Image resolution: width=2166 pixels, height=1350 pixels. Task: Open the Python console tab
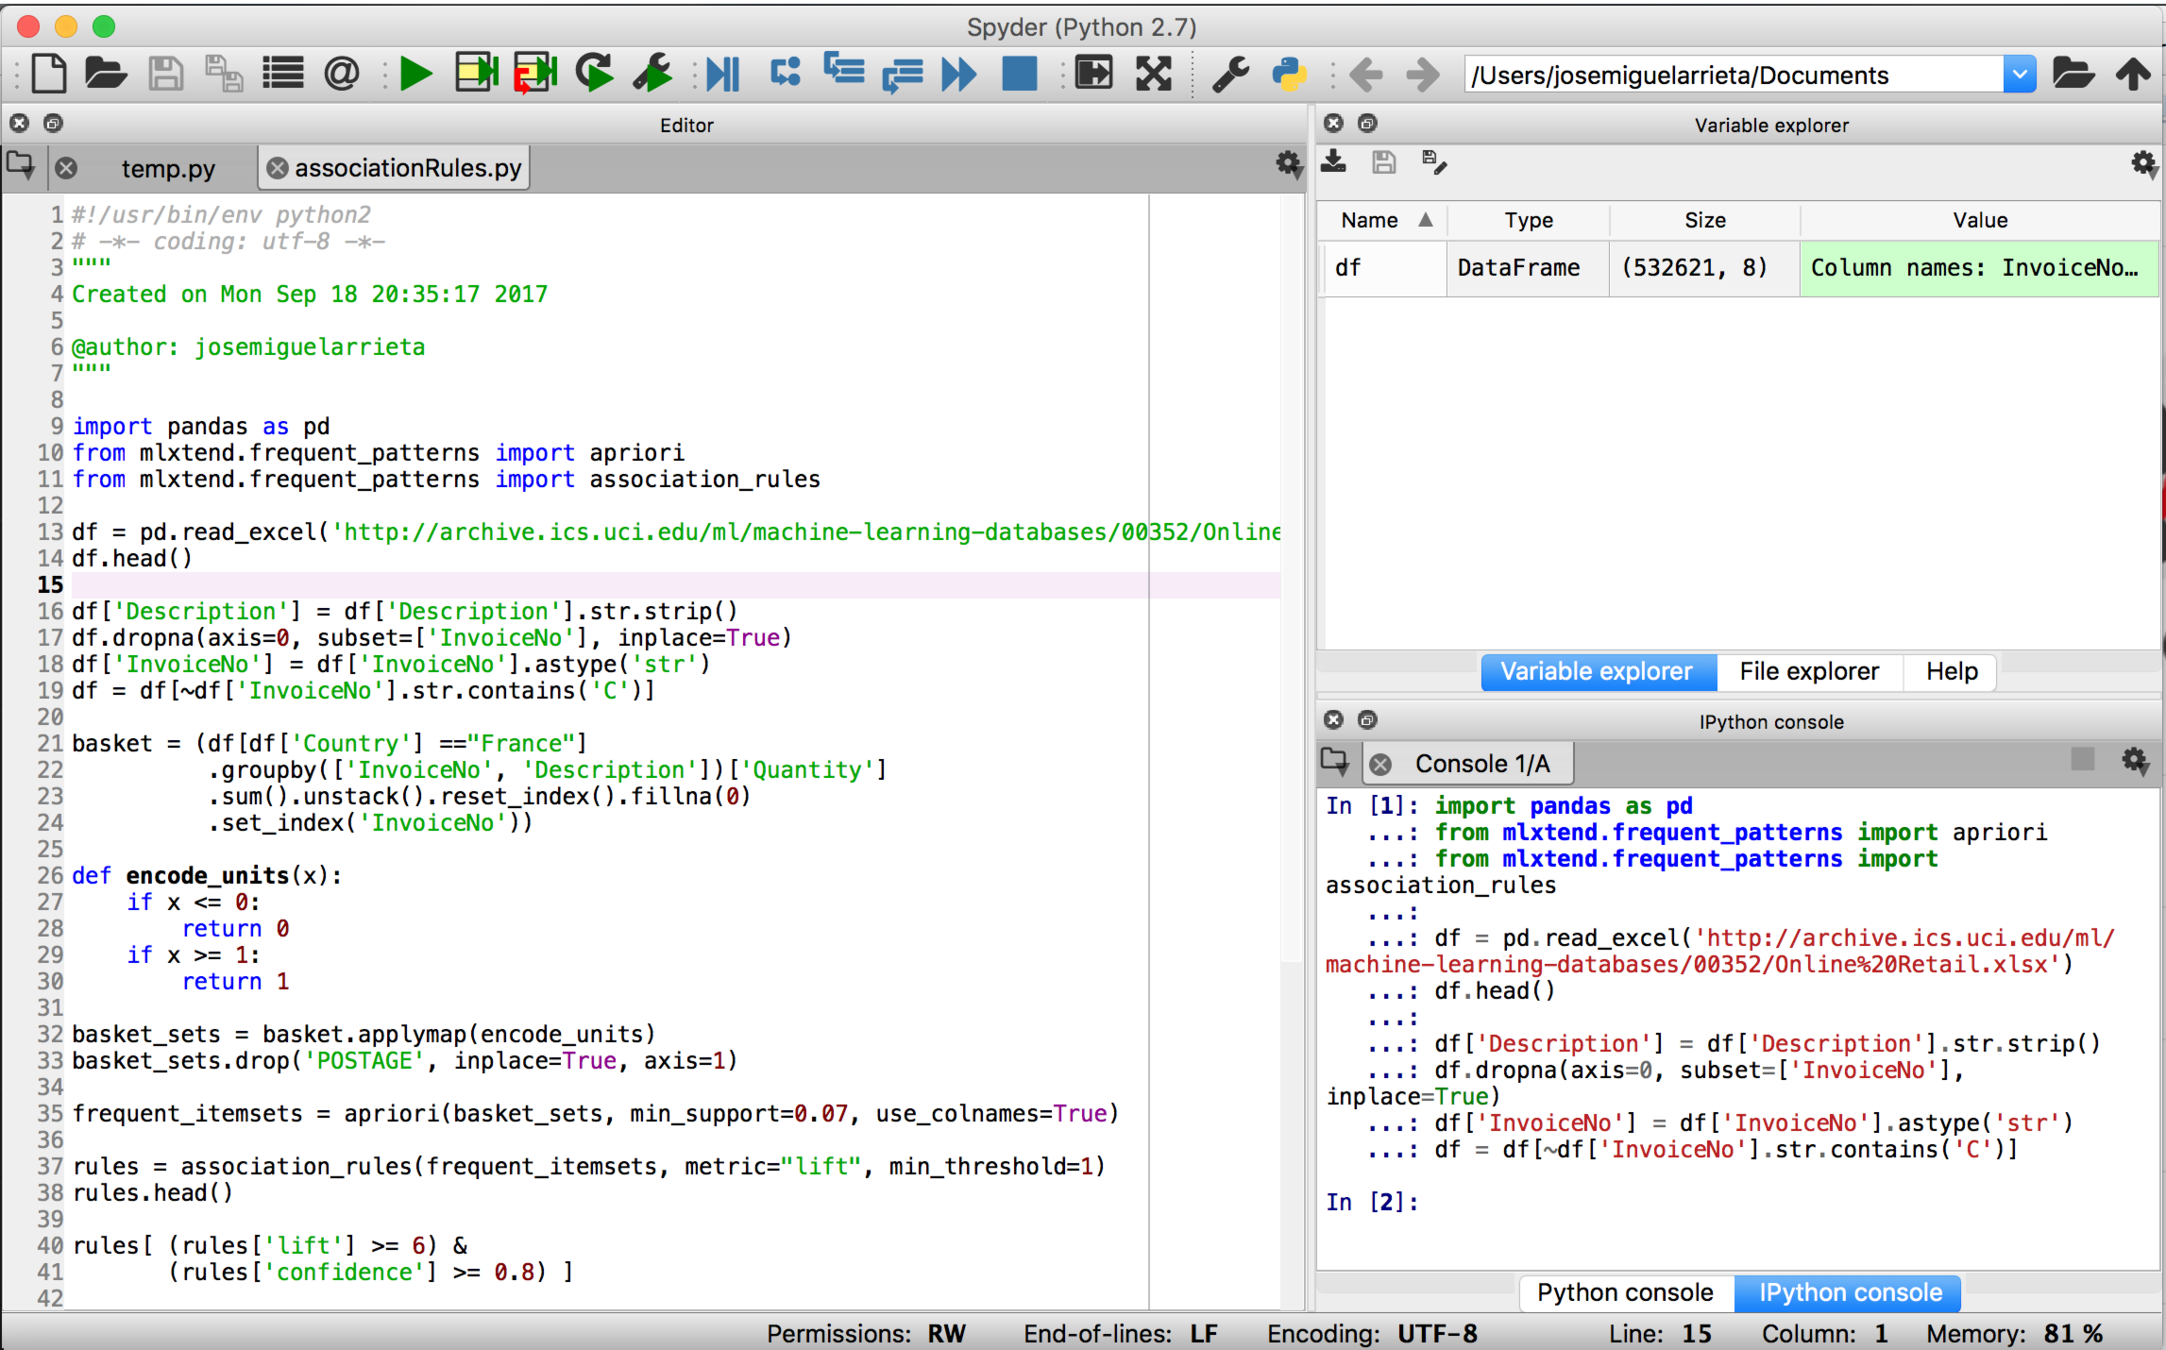click(x=1624, y=1292)
